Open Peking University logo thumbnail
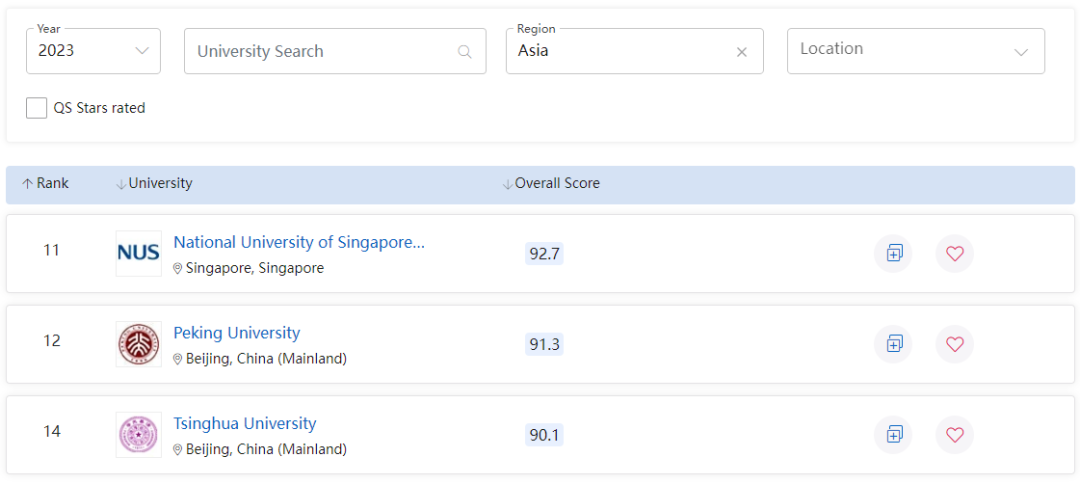 pos(138,344)
